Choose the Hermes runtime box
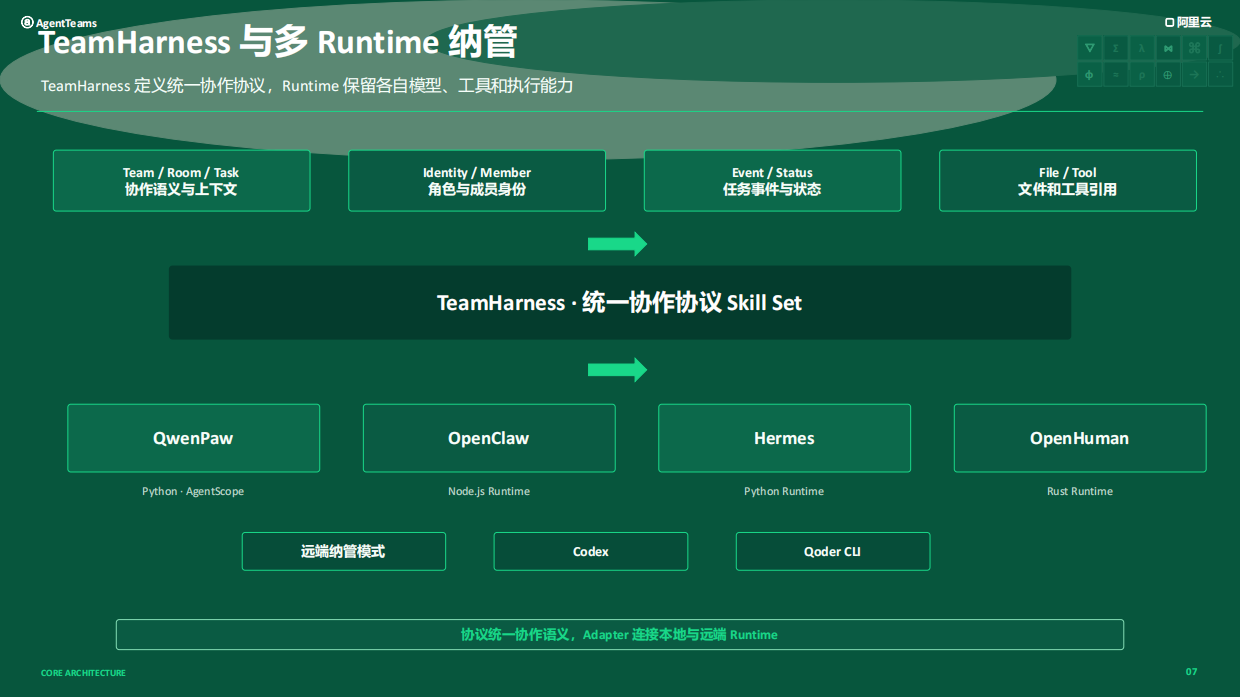The image size is (1240, 697). [784, 438]
